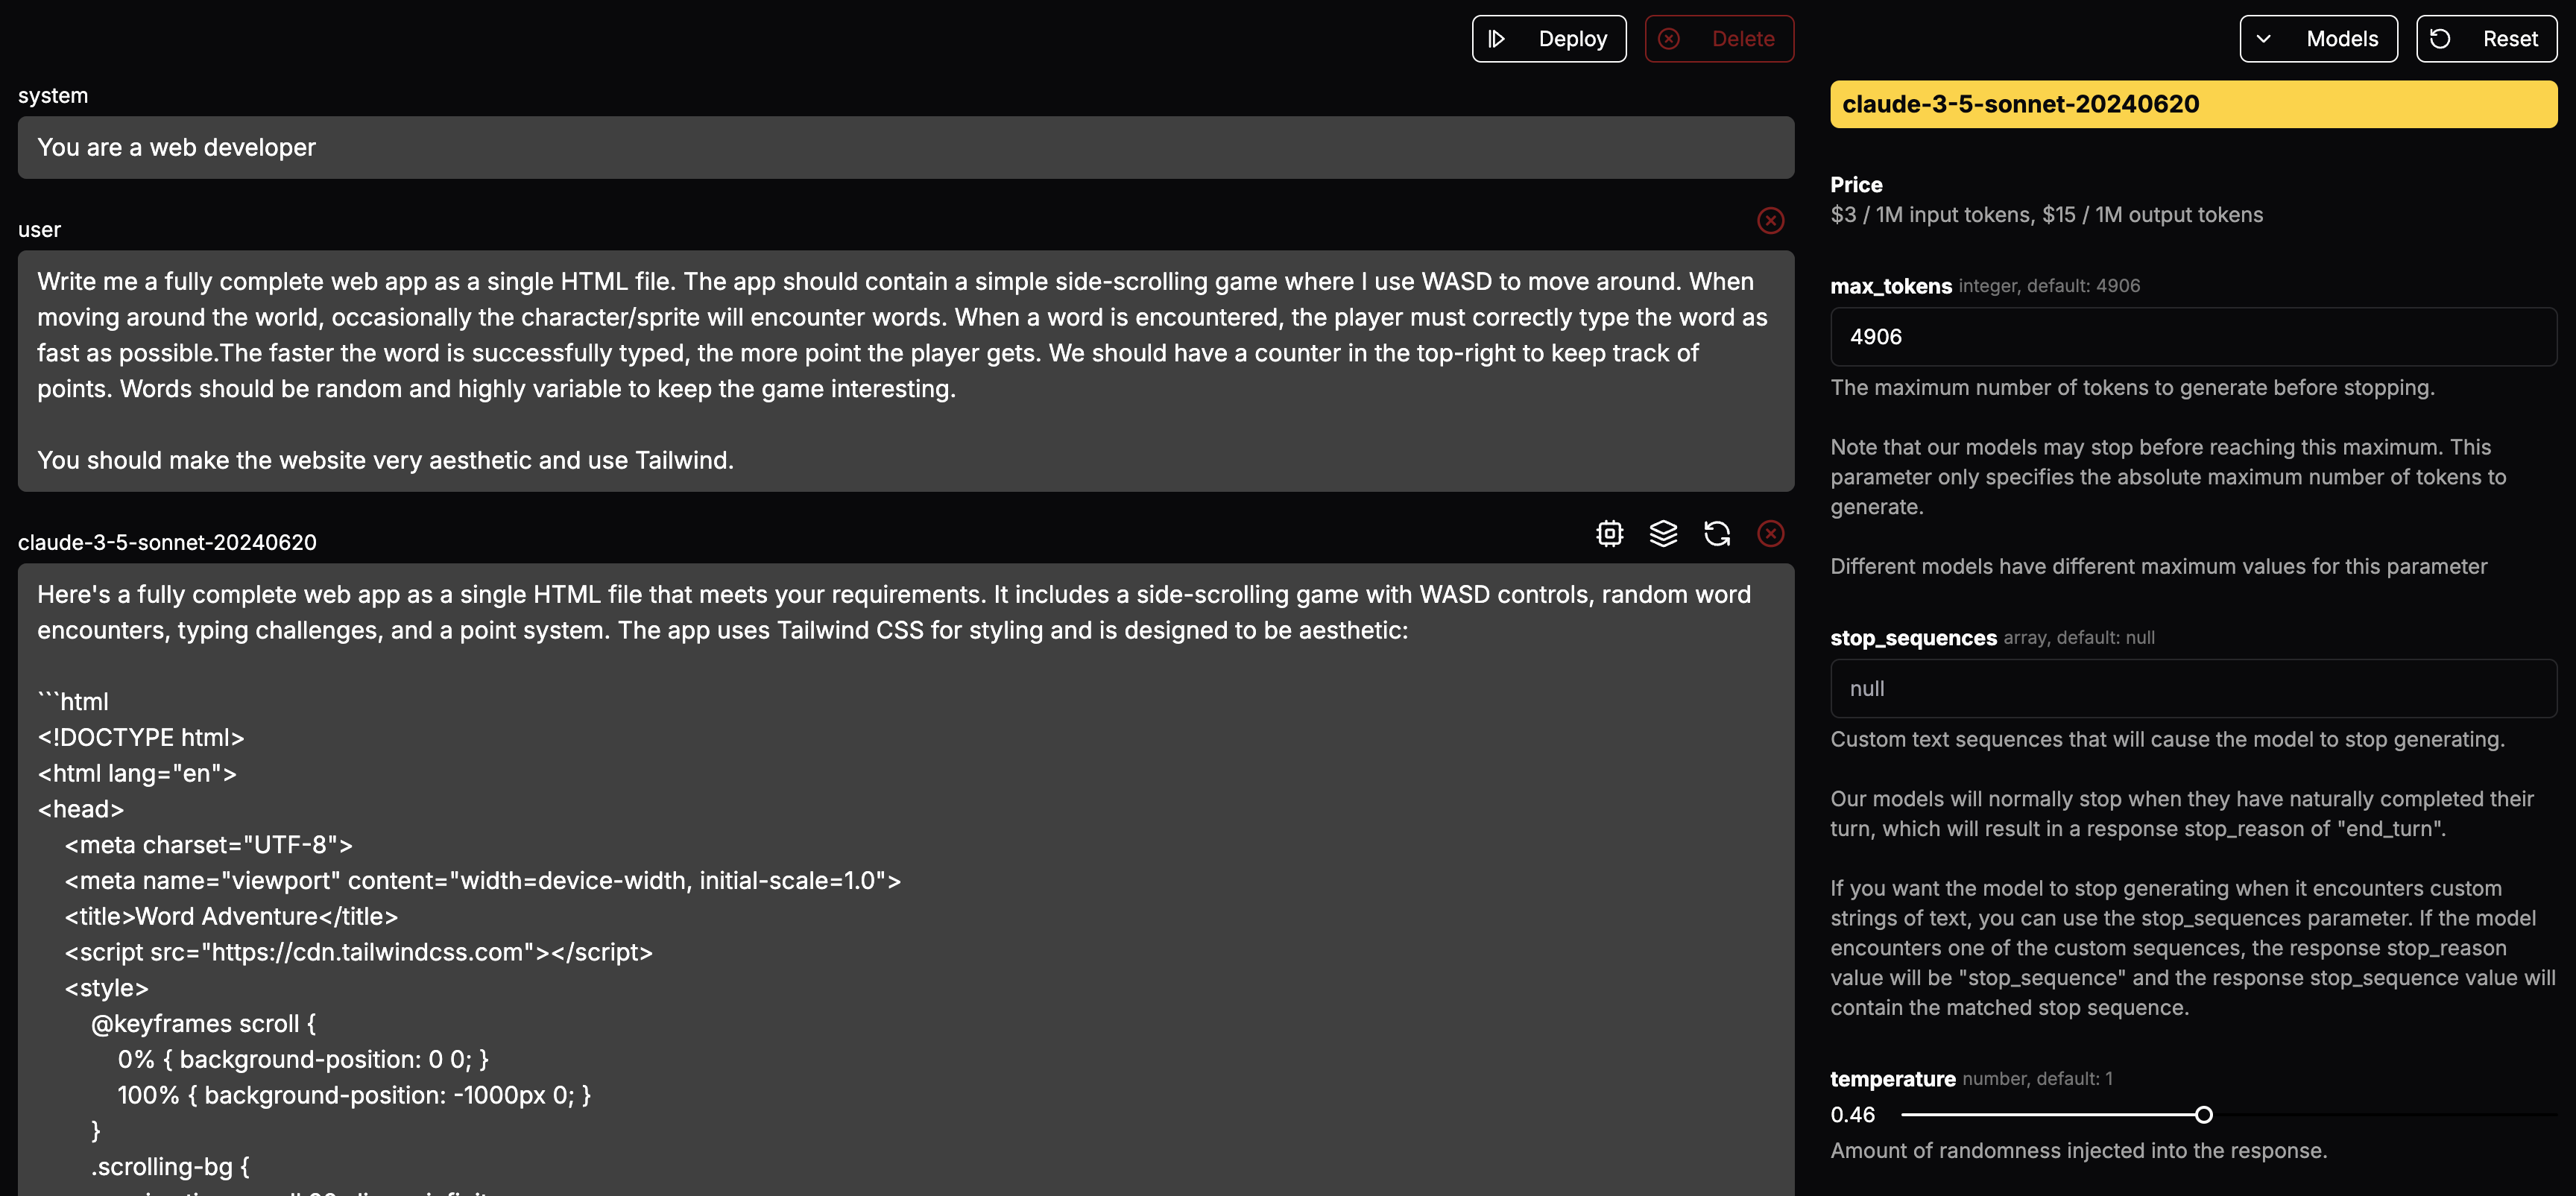Click the play icon inside Deploy button
Image resolution: width=2576 pixels, height=1196 pixels.
tap(1496, 39)
